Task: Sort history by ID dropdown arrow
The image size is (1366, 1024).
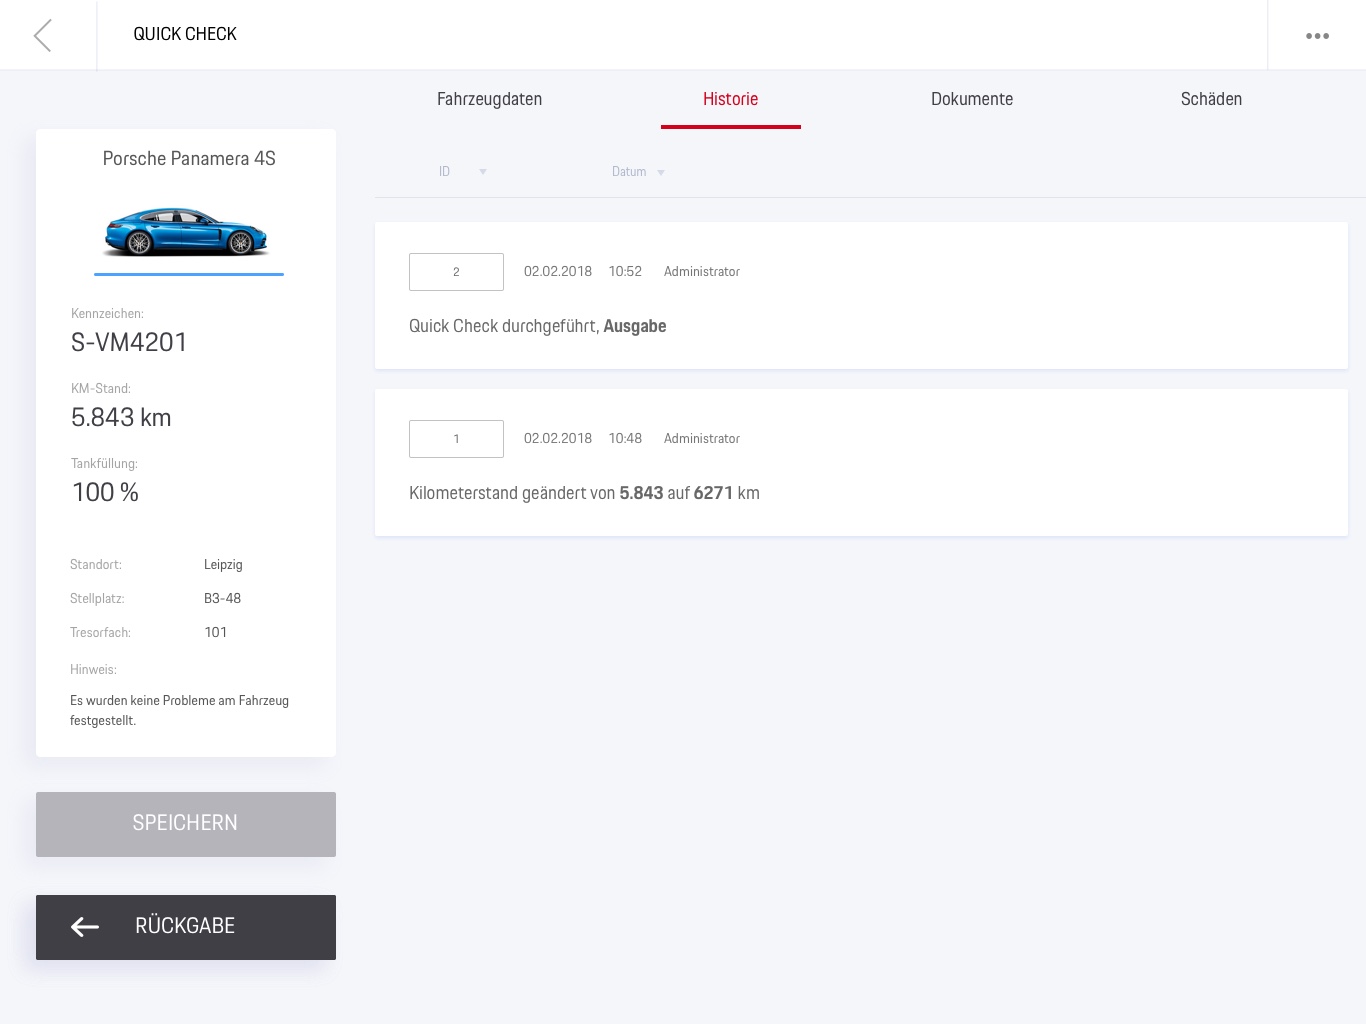Action: click(x=483, y=172)
